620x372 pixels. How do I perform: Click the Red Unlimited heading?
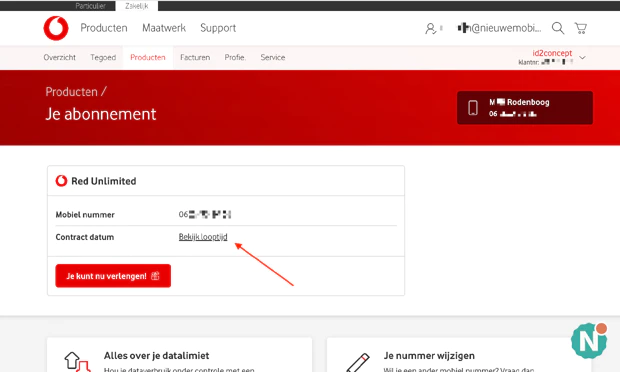[104, 181]
